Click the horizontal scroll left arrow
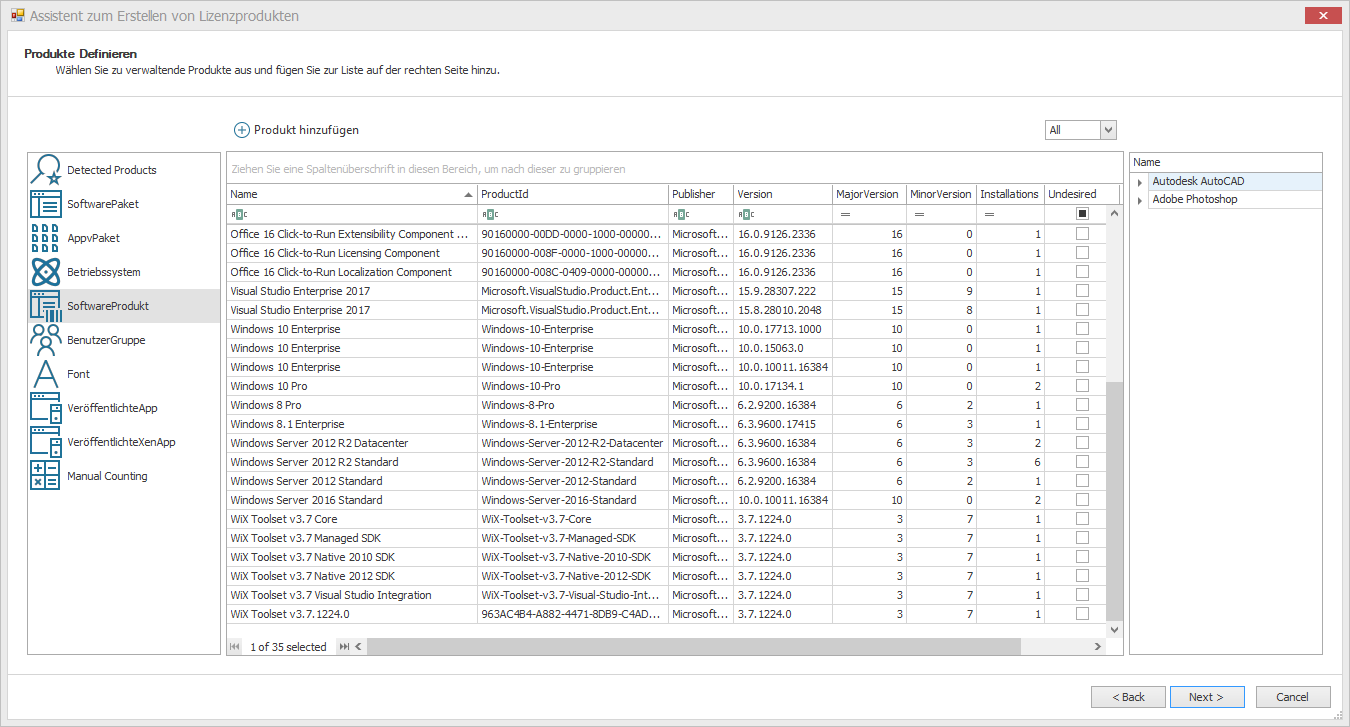 [x=360, y=647]
